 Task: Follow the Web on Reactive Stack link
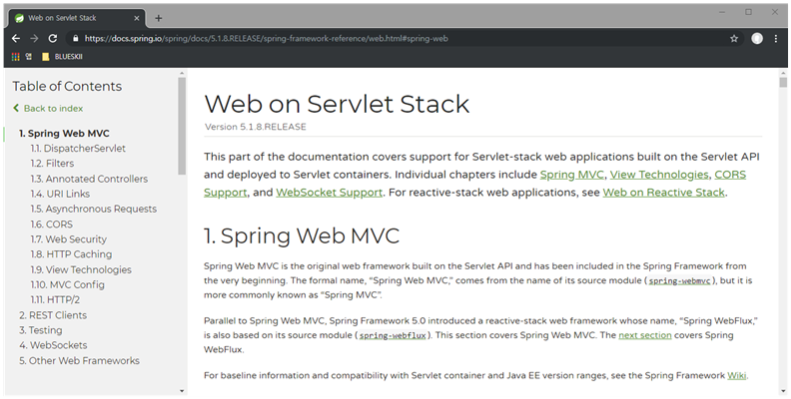(664, 192)
